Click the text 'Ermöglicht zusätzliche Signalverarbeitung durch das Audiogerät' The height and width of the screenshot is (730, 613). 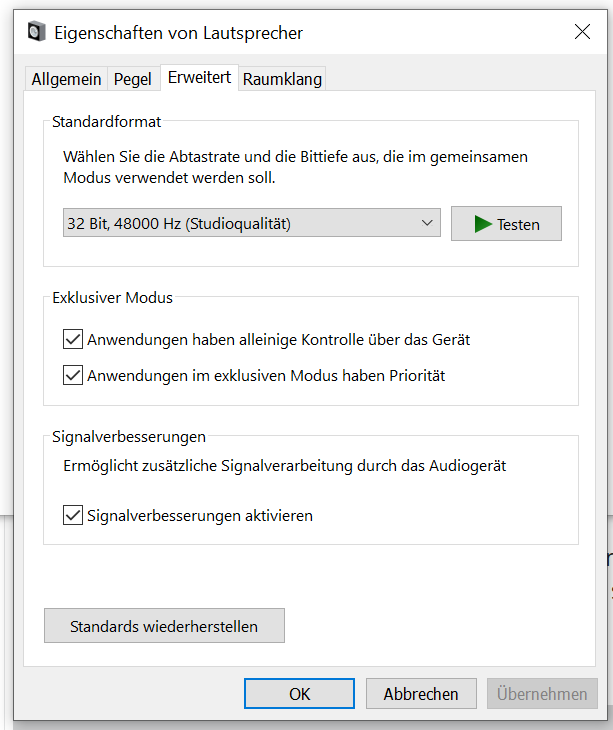pyautogui.click(x=285, y=466)
